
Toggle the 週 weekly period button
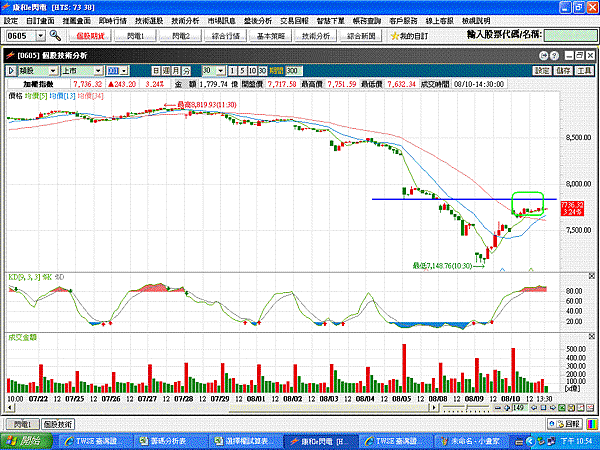[166, 71]
